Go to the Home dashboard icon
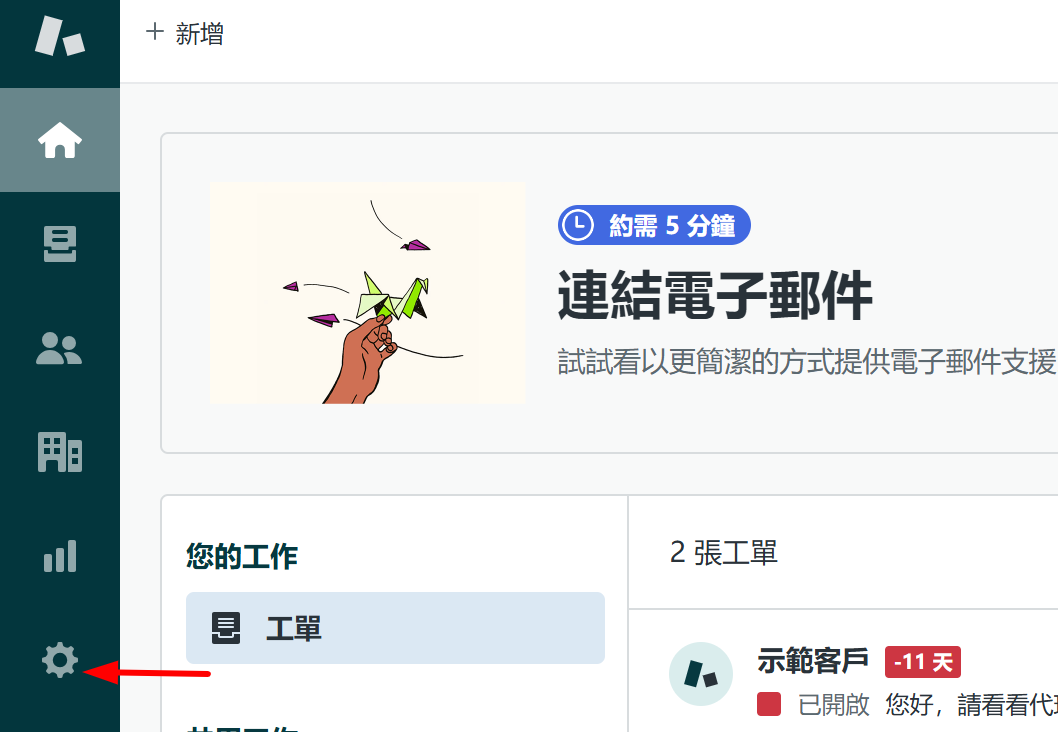The width and height of the screenshot is (1058, 732). point(60,140)
